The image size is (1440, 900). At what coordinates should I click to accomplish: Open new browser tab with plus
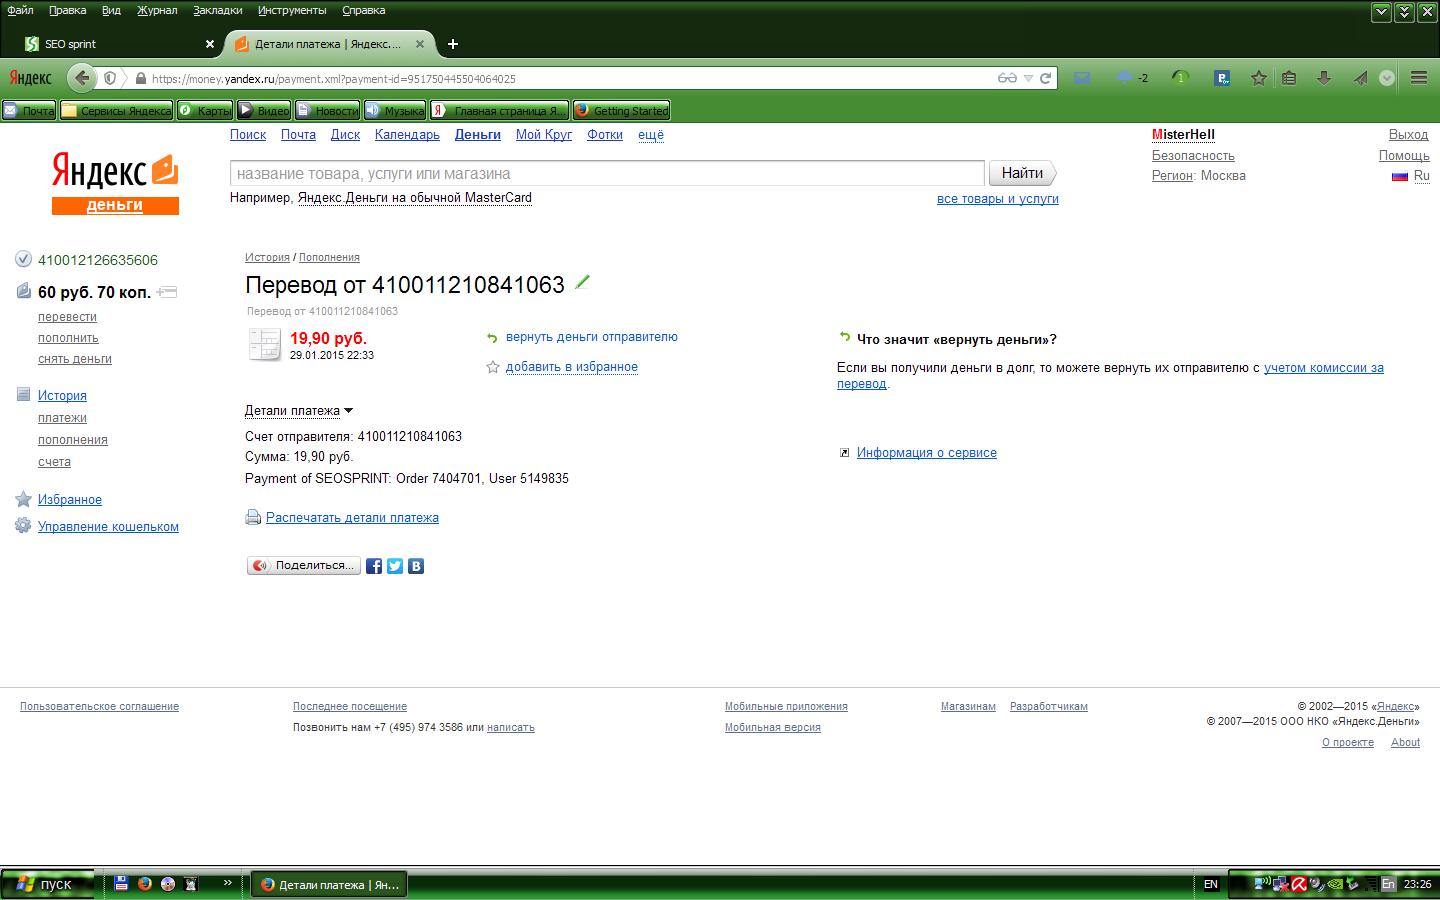pos(453,44)
